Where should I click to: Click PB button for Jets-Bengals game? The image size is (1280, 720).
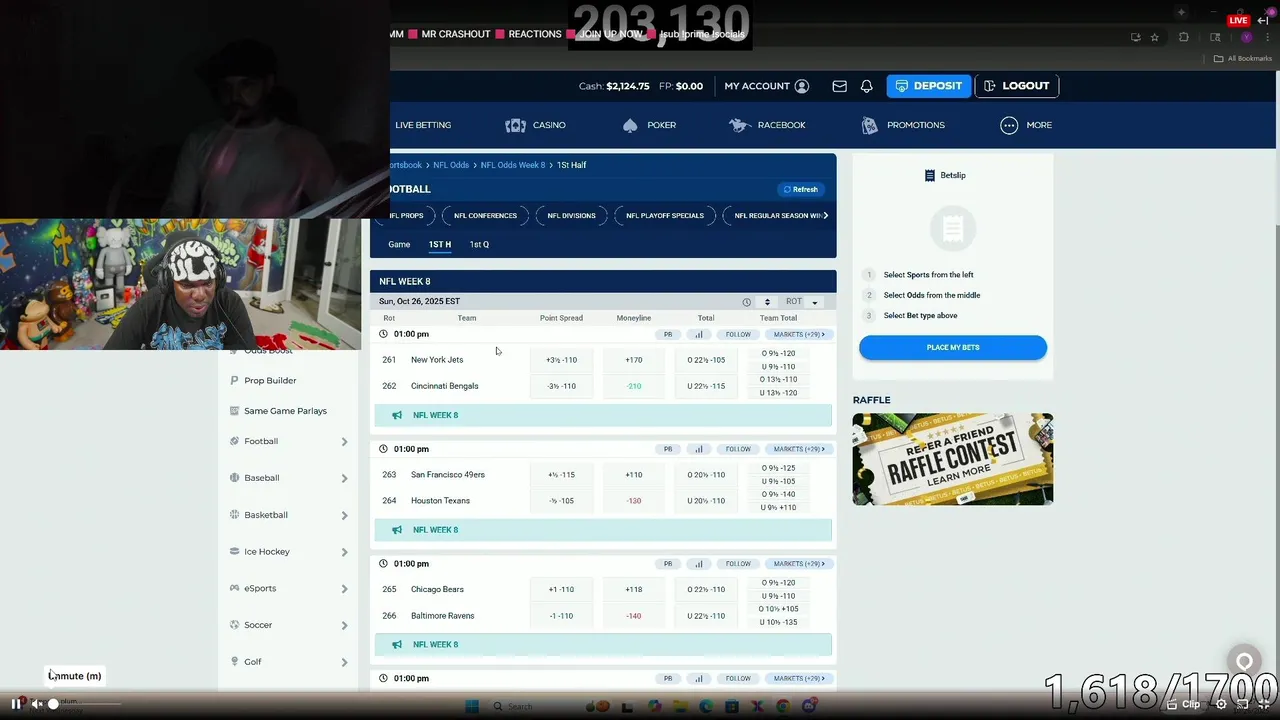pos(668,334)
